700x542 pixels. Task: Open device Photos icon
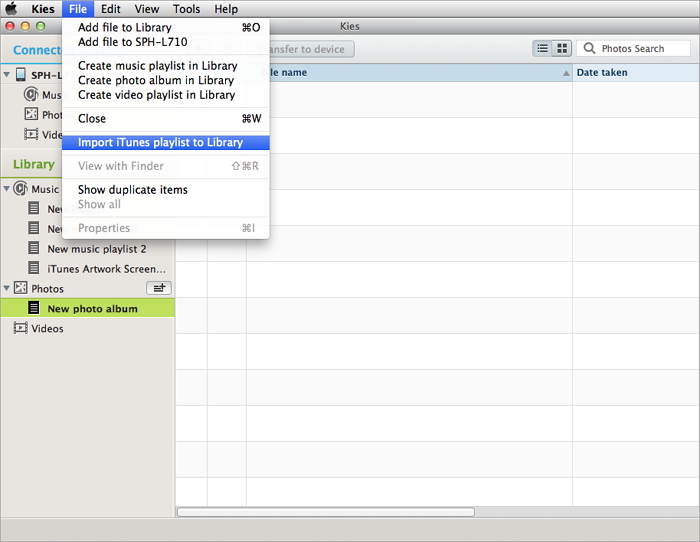pyautogui.click(x=31, y=114)
